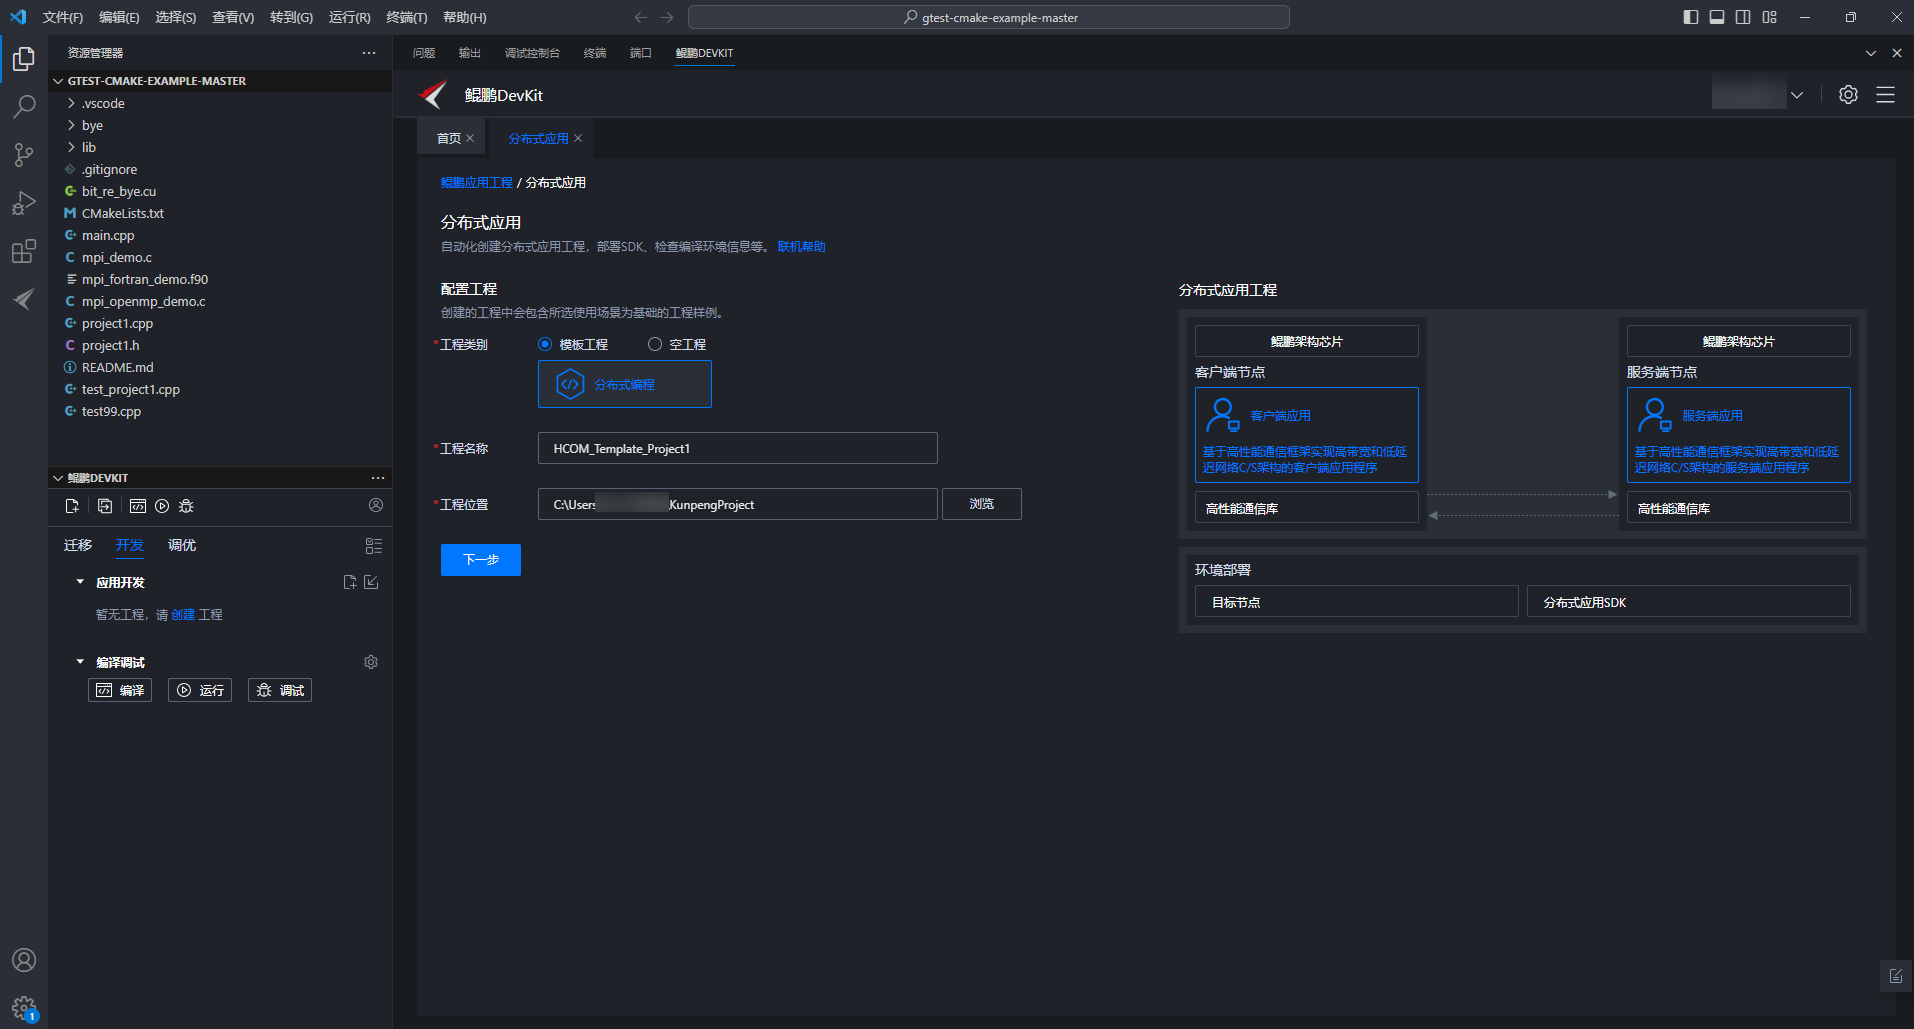The image size is (1914, 1029).
Task: Click 编译 button in 编译调试
Action: [120, 690]
